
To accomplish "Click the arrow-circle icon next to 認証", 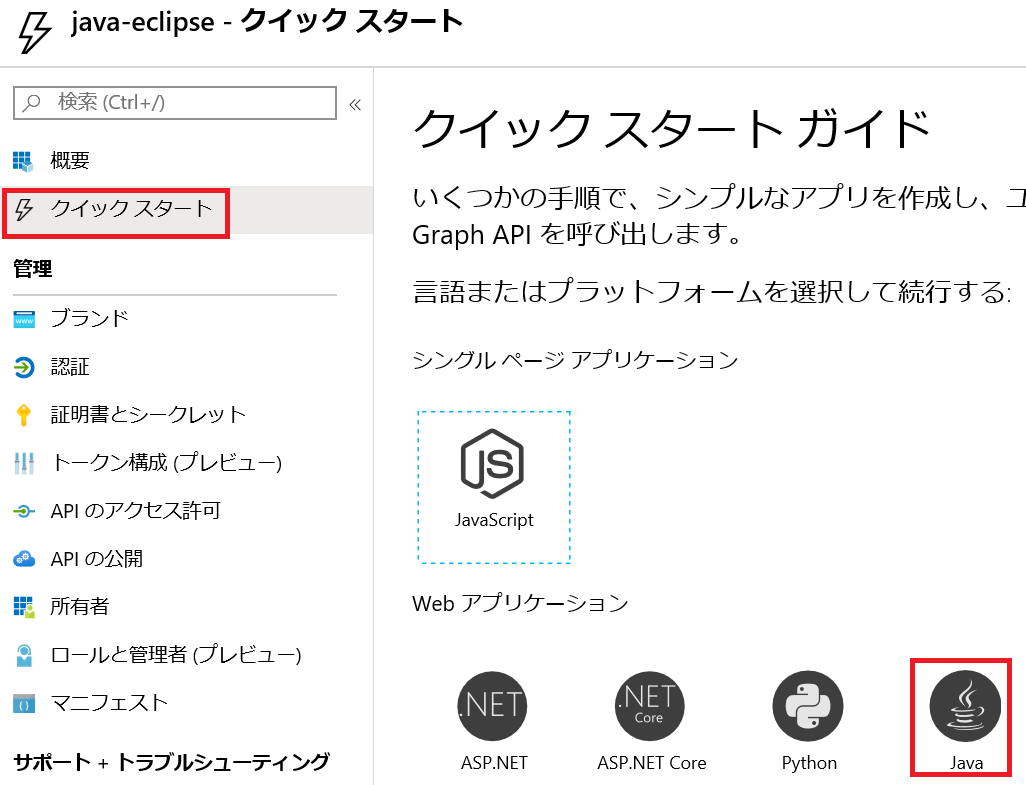I will [24, 367].
